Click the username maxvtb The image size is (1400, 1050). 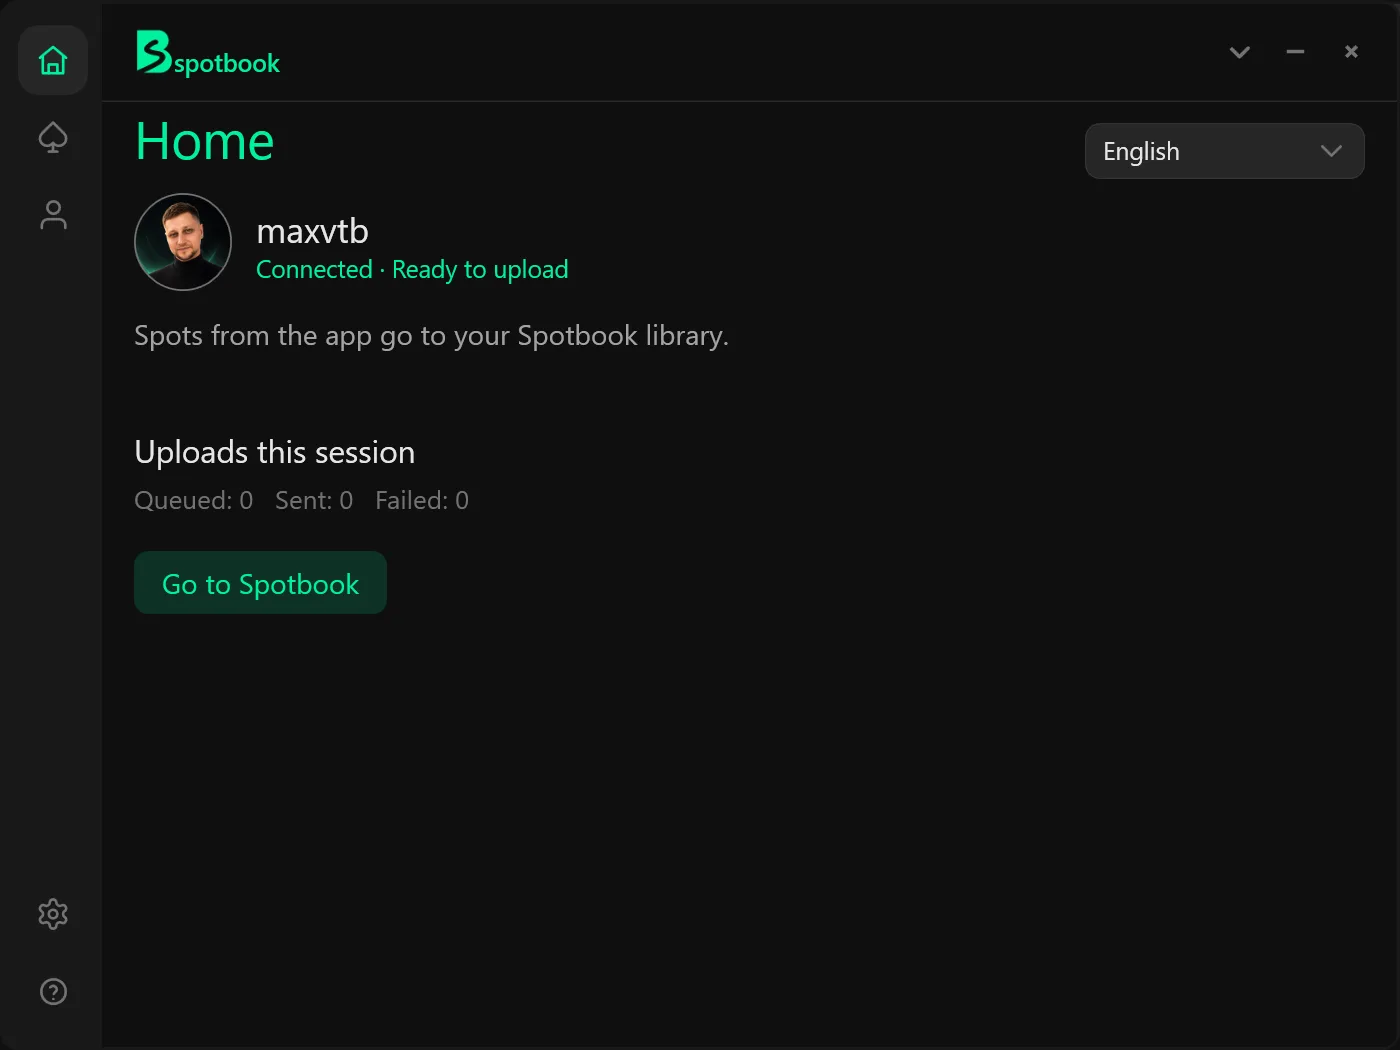312,231
